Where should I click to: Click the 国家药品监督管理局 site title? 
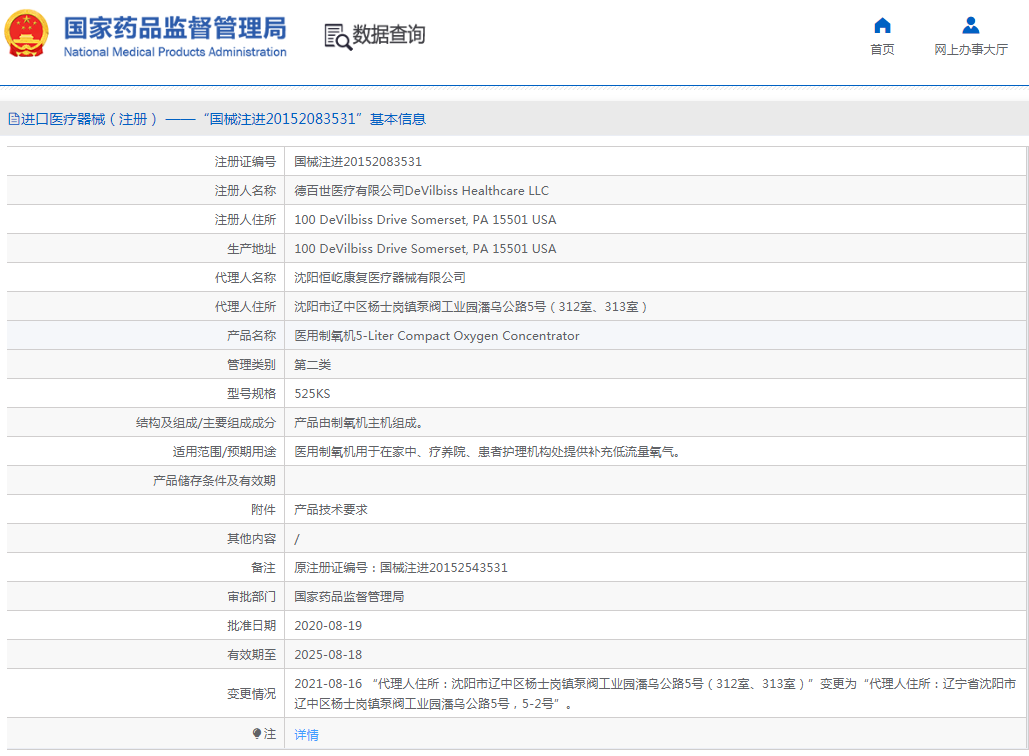click(x=175, y=27)
